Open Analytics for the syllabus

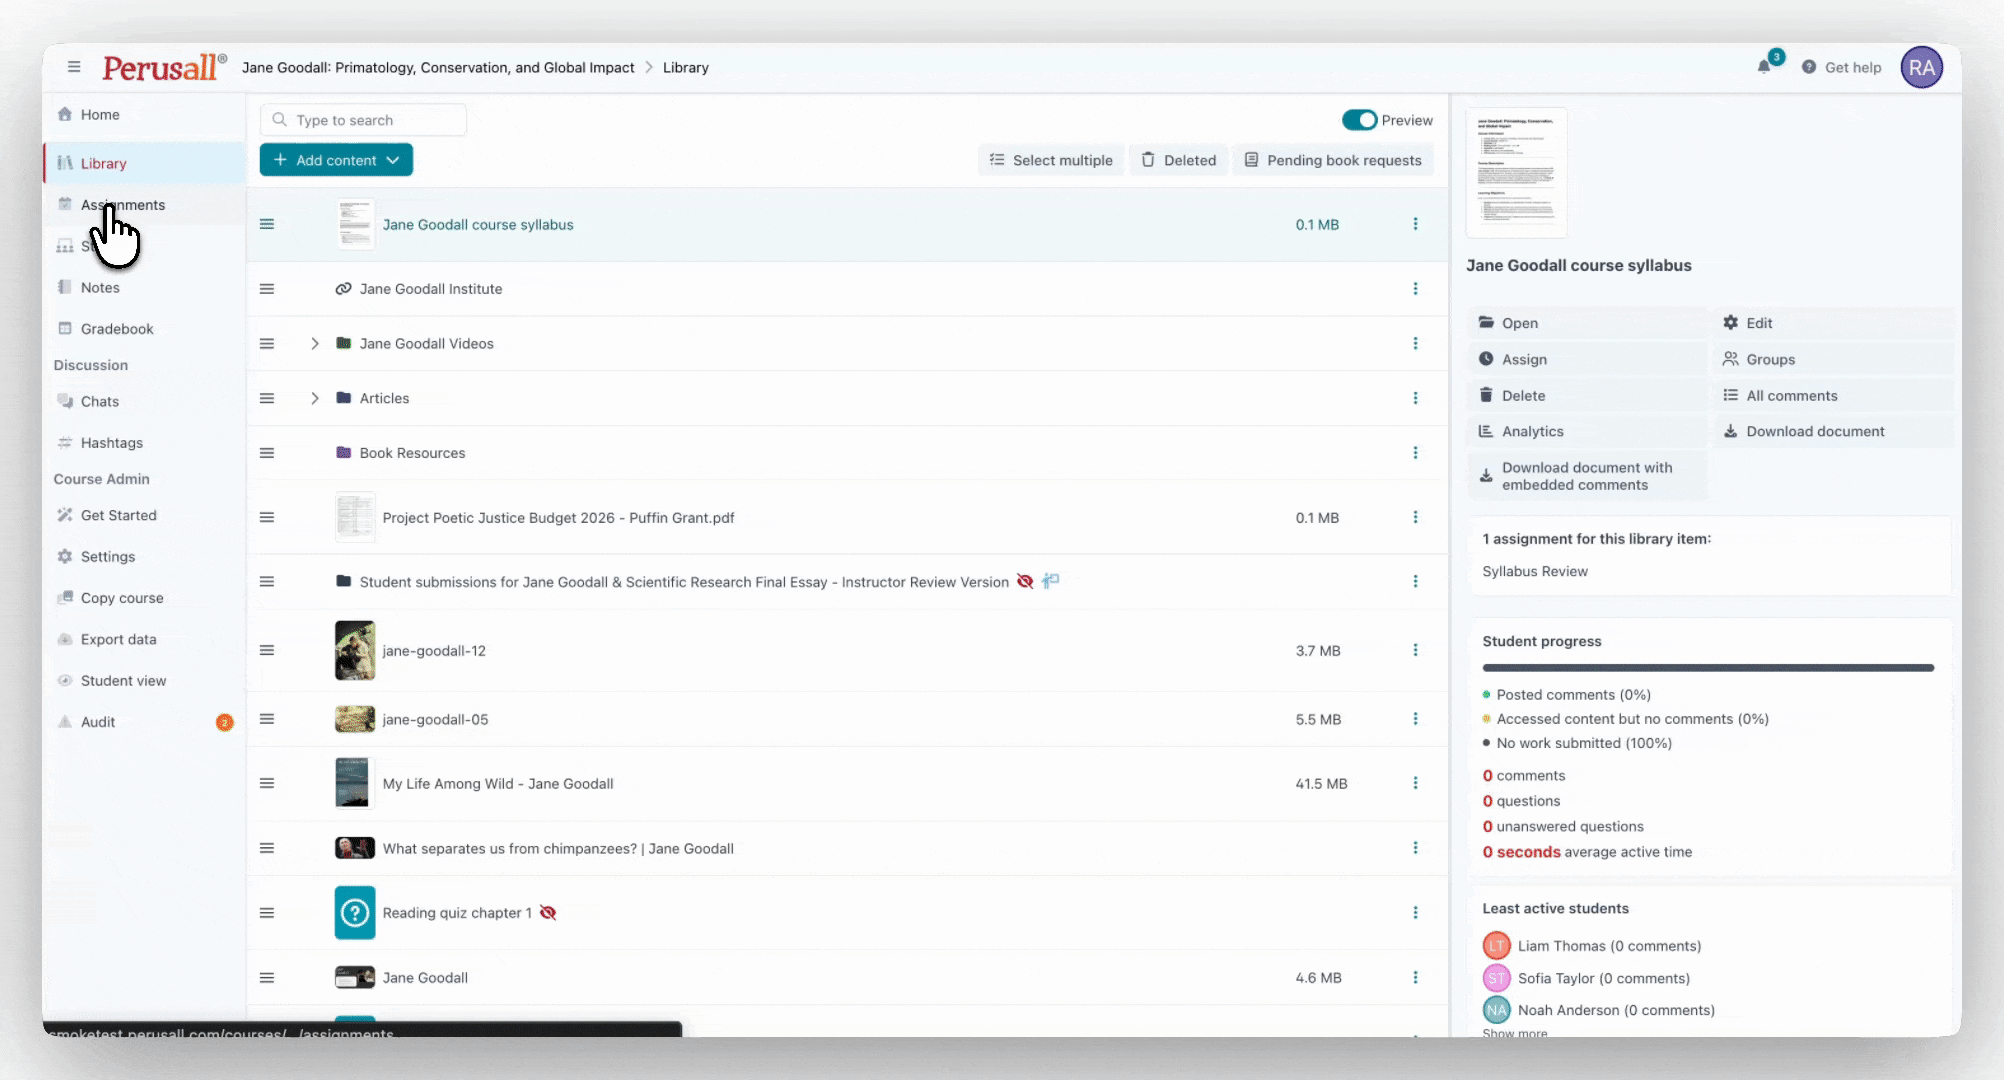point(1587,432)
